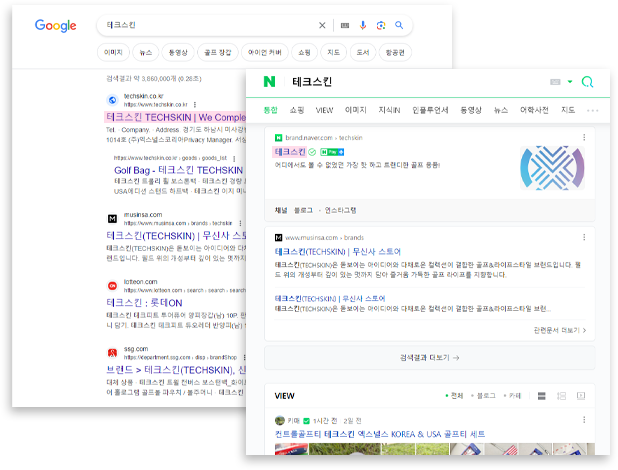This screenshot has width=618, height=470.
Task: Click the Techskin brand logo thumbnail
Action: tap(552, 168)
